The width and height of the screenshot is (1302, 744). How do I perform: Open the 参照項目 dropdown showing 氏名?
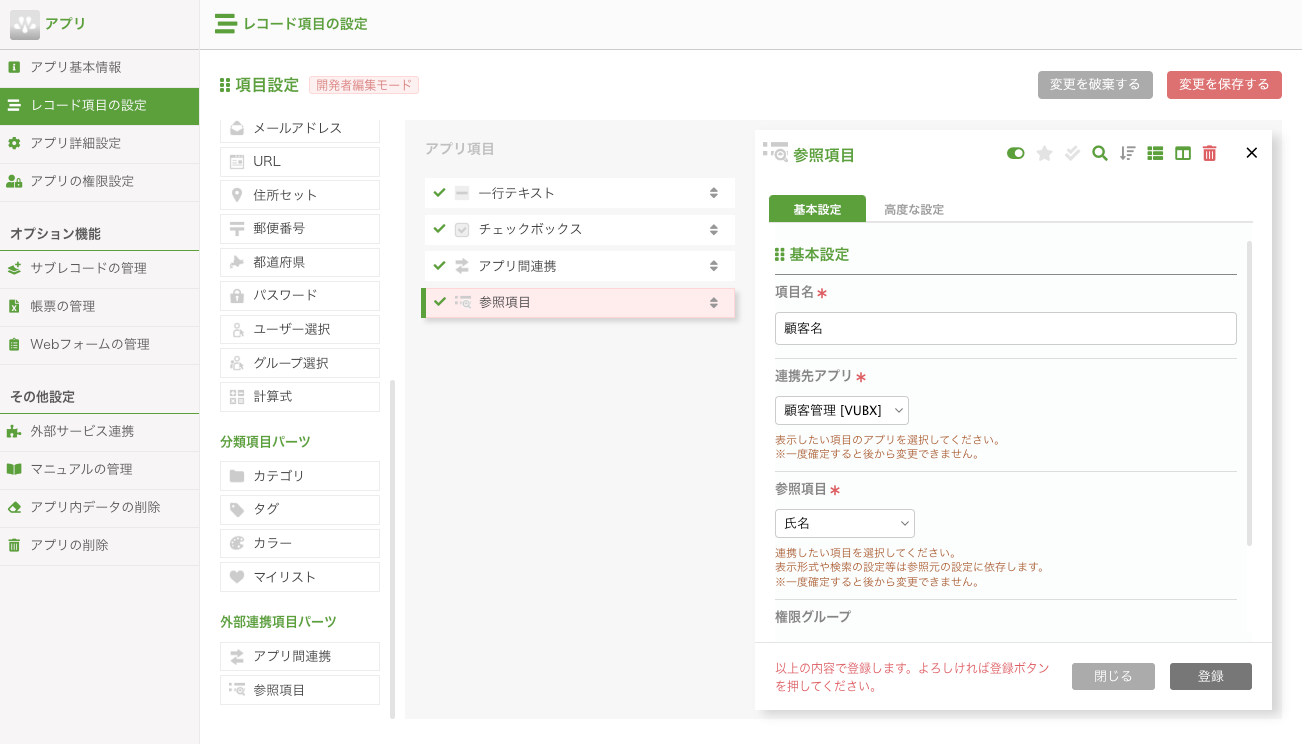click(845, 523)
